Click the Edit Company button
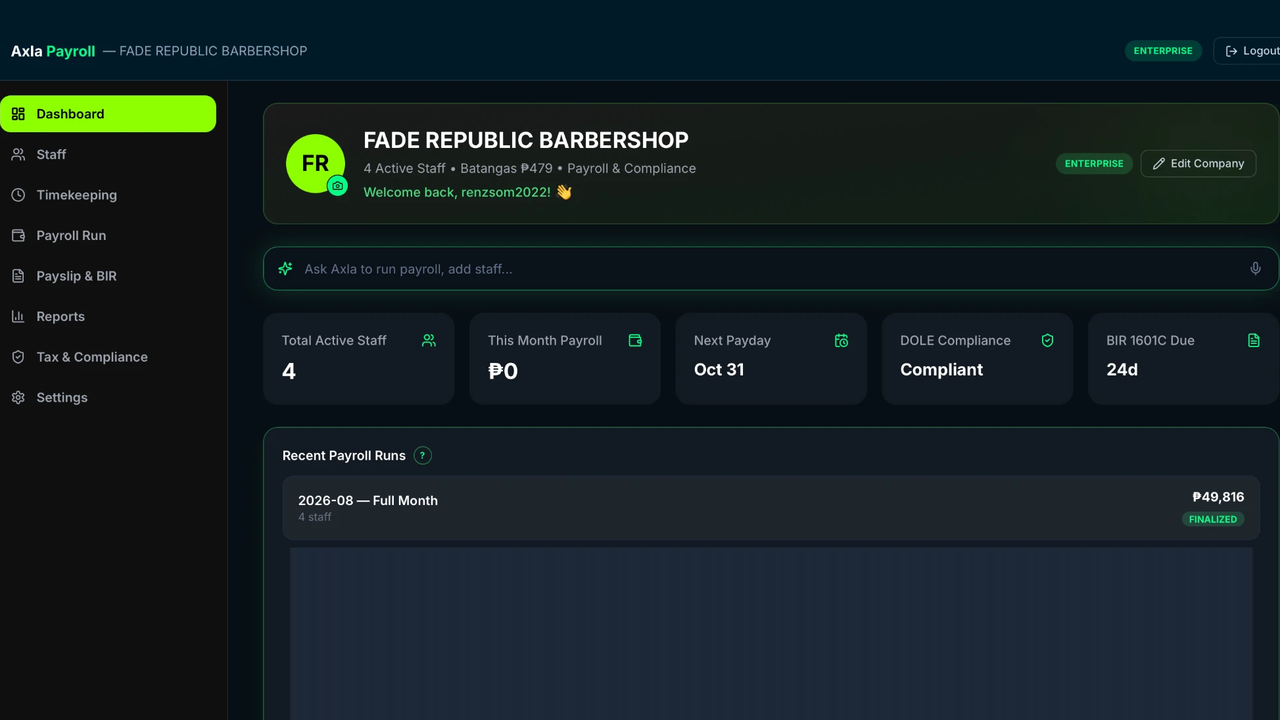 point(1198,163)
